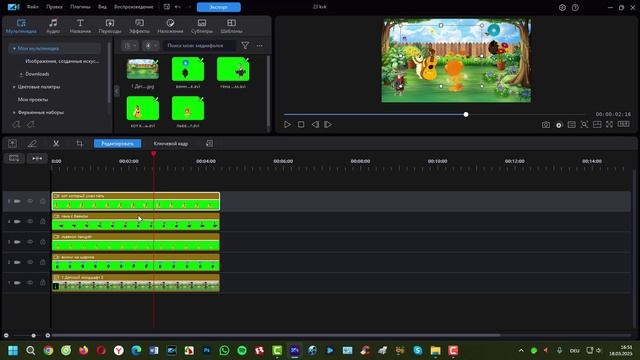Click the Ключевой кадр button
Image resolution: width=640 pixels, height=360 pixels.
coord(171,143)
